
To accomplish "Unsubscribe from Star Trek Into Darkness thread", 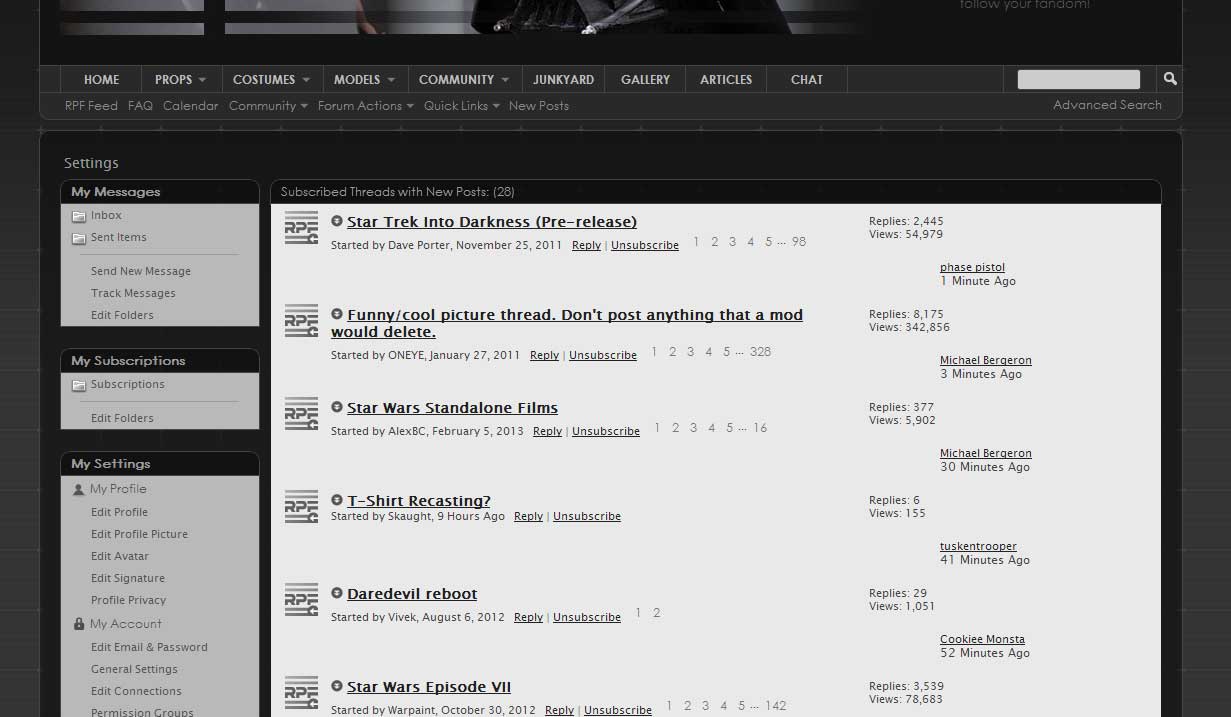I will [x=645, y=245].
